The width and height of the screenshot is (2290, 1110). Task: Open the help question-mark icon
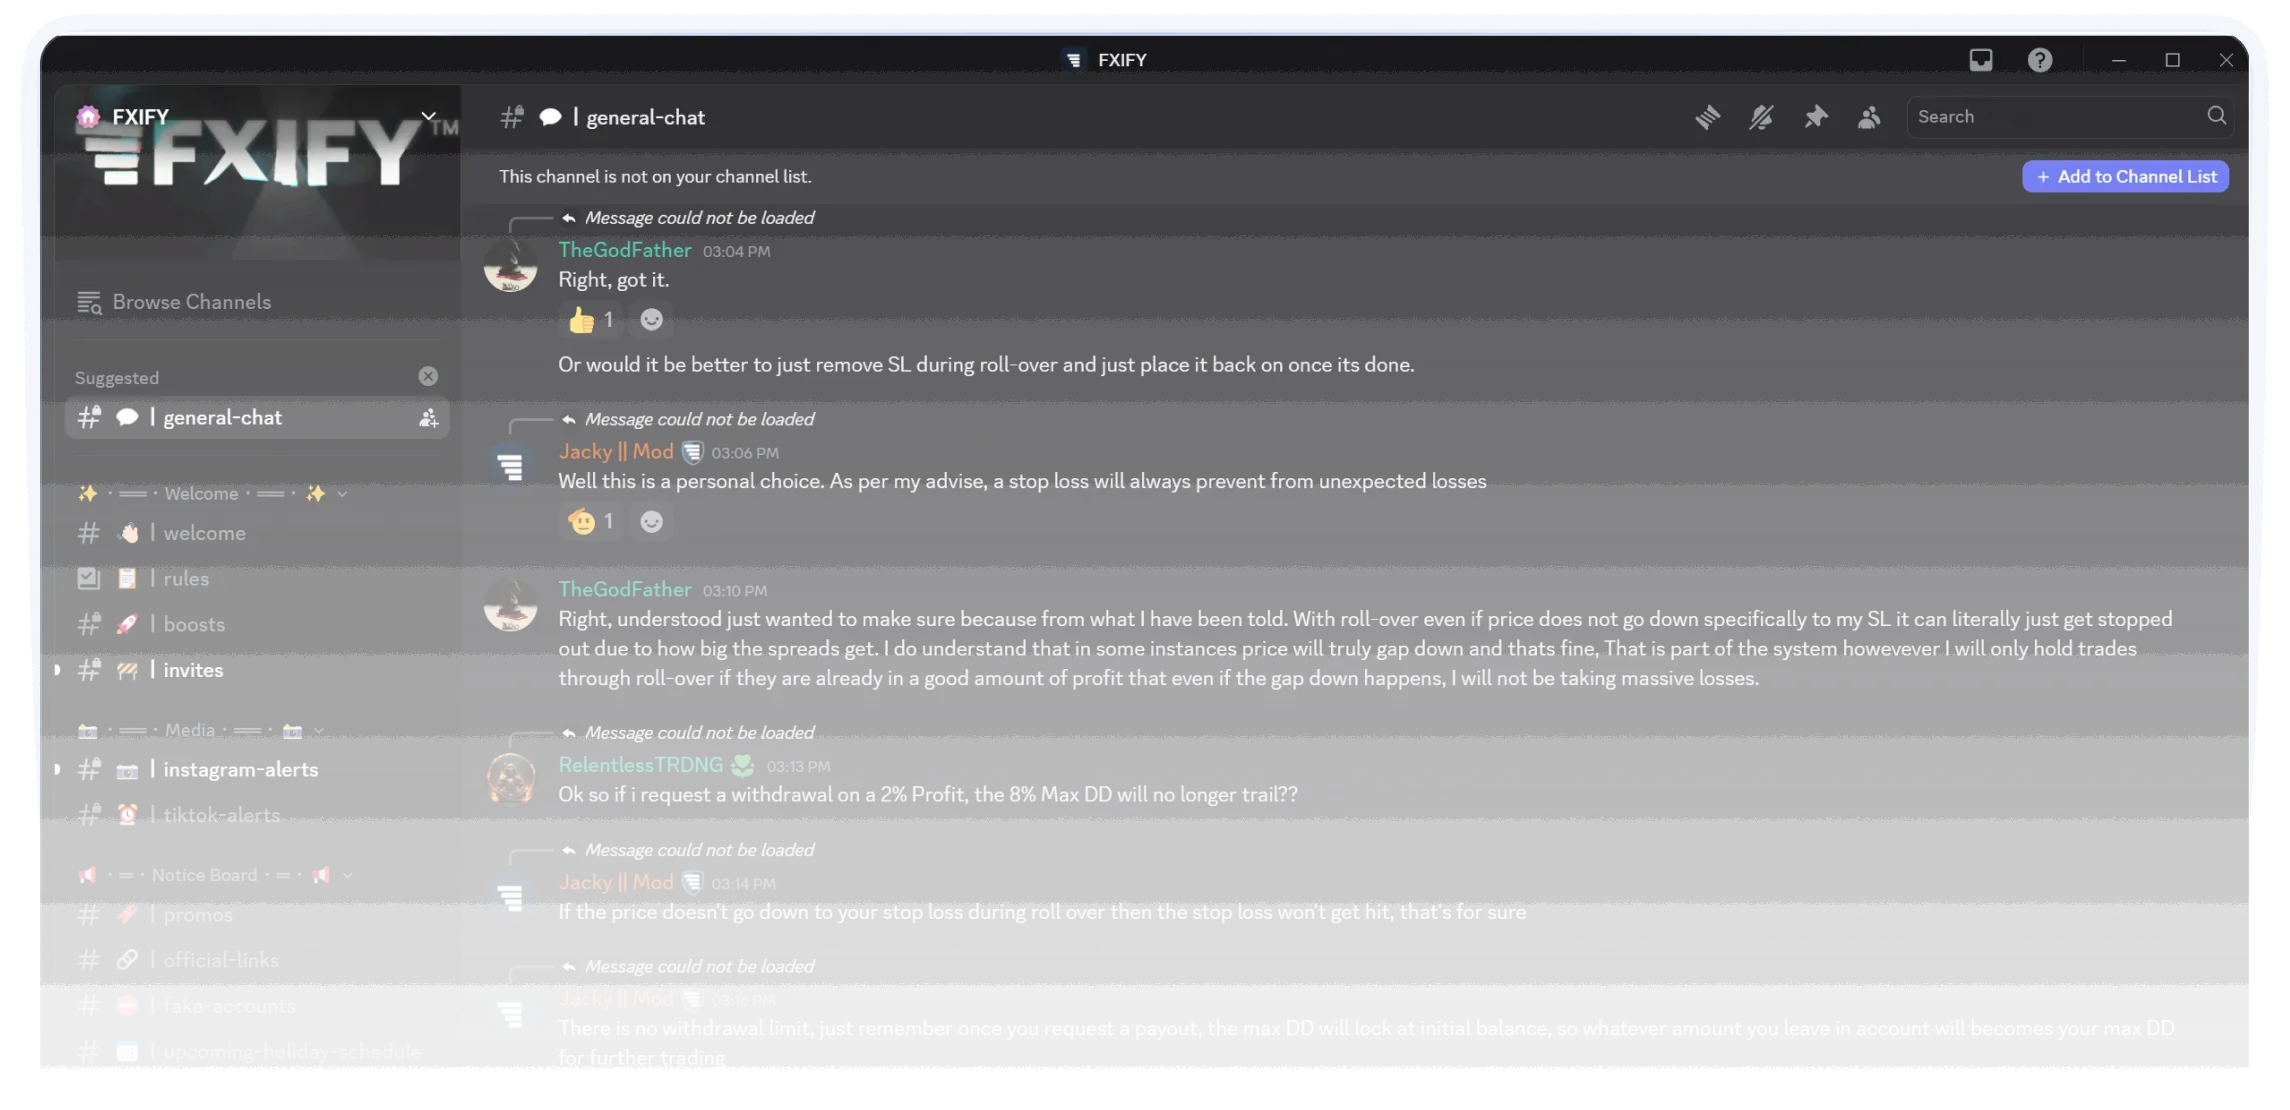click(2039, 61)
